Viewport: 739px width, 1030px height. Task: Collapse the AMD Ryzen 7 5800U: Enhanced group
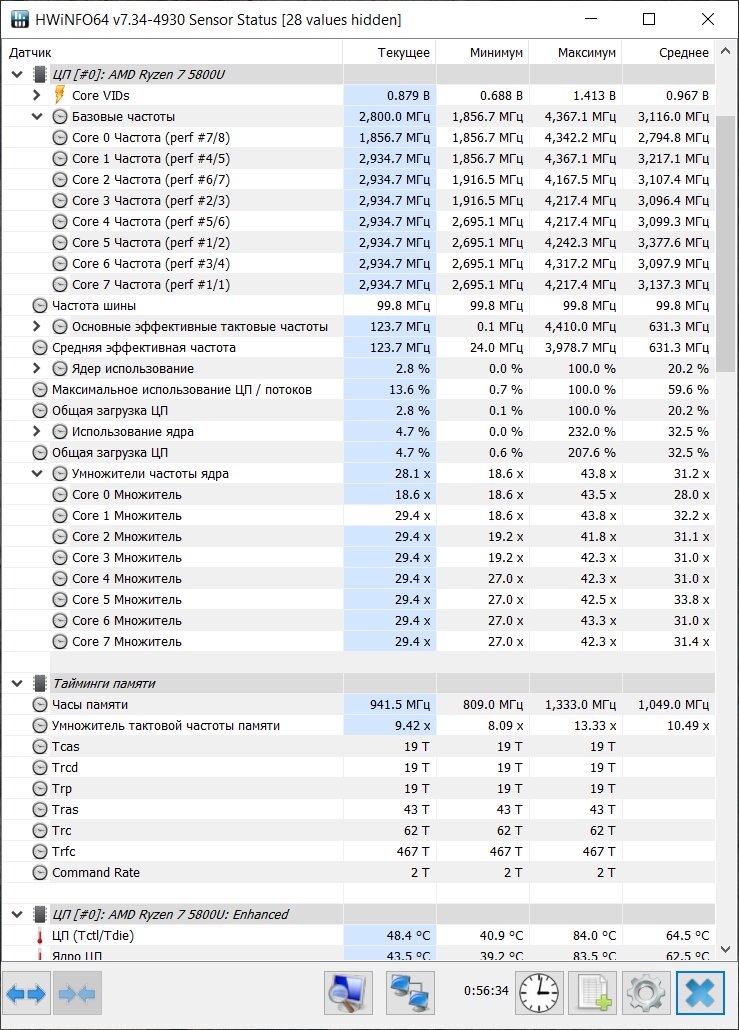point(17,914)
